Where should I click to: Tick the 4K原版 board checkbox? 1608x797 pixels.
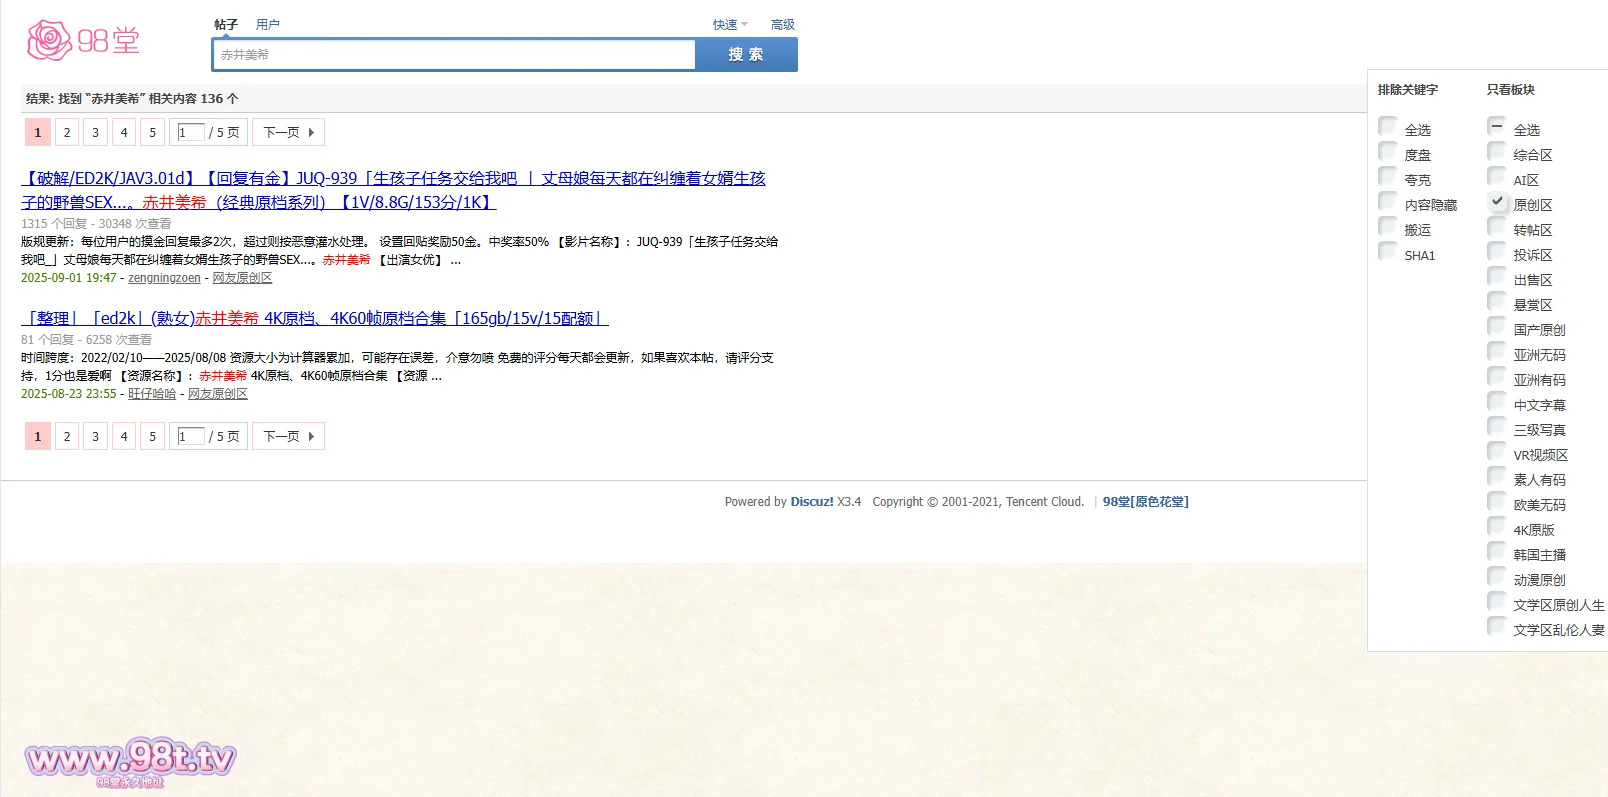click(1497, 527)
